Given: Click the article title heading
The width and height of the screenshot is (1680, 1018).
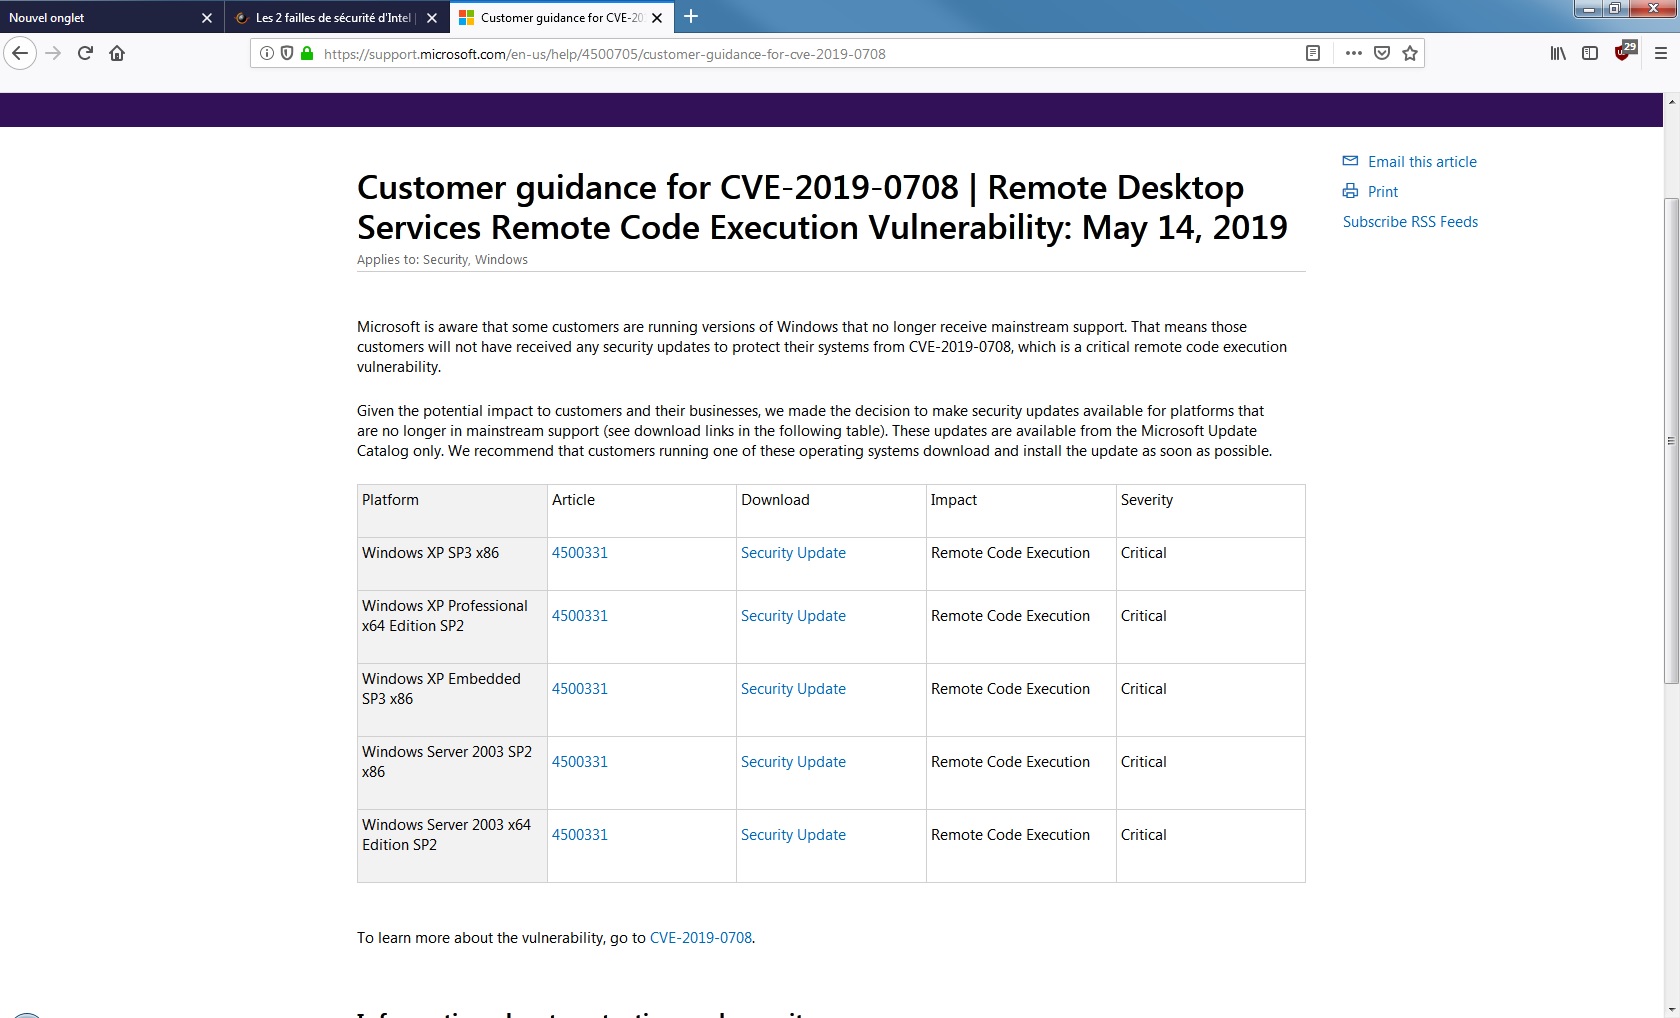Looking at the screenshot, I should click(822, 207).
